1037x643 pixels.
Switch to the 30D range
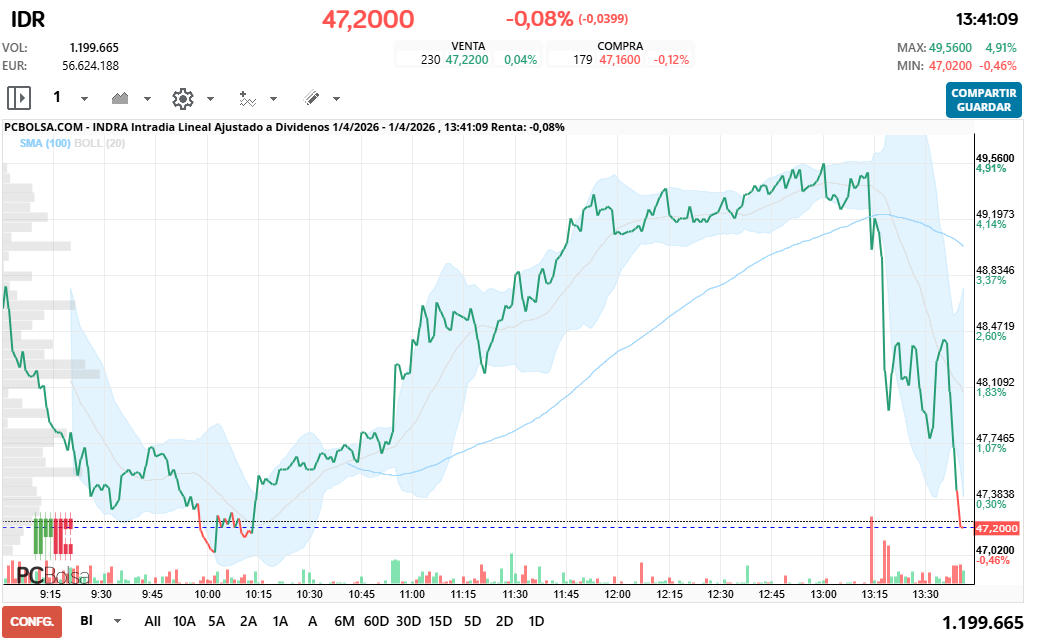pyautogui.click(x=408, y=621)
